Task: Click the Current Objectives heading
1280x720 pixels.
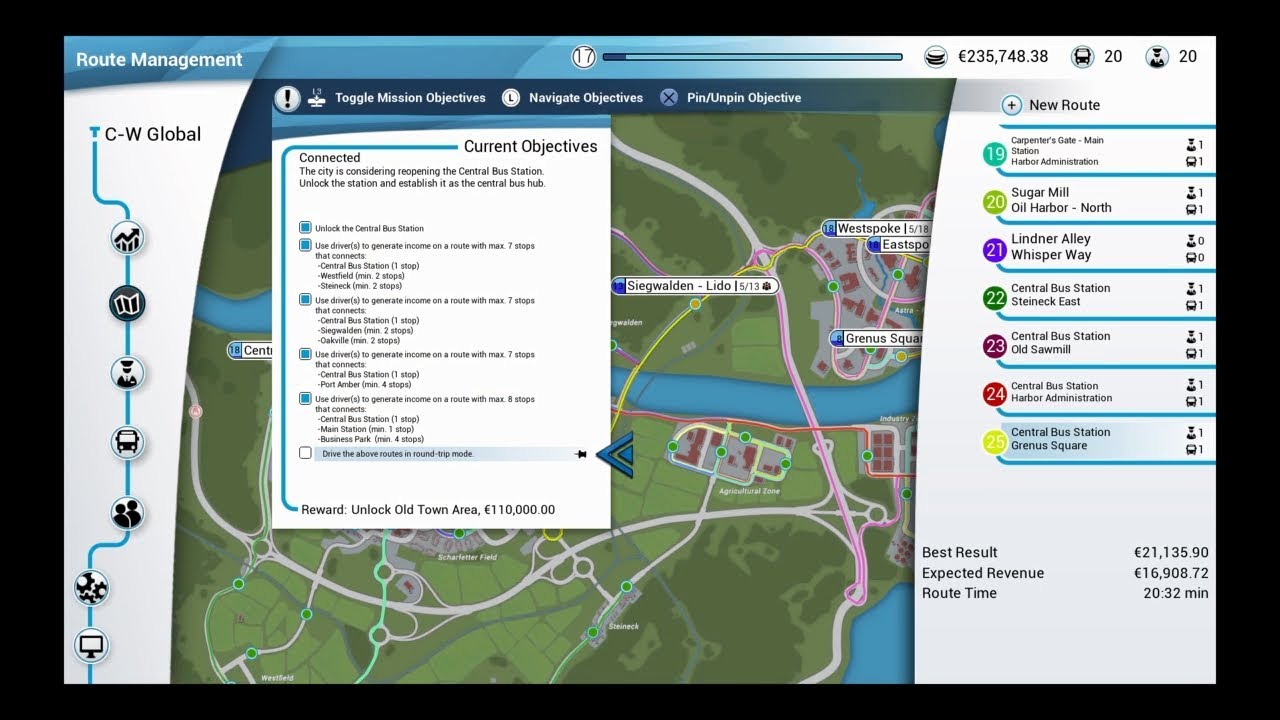Action: [x=530, y=147]
